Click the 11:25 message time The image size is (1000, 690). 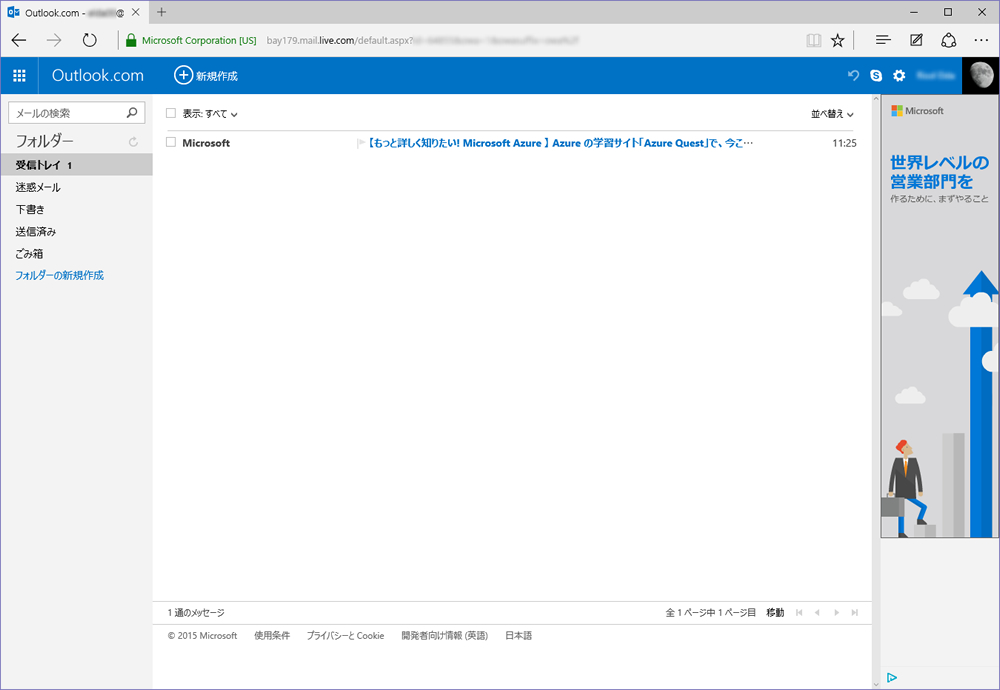tap(844, 143)
